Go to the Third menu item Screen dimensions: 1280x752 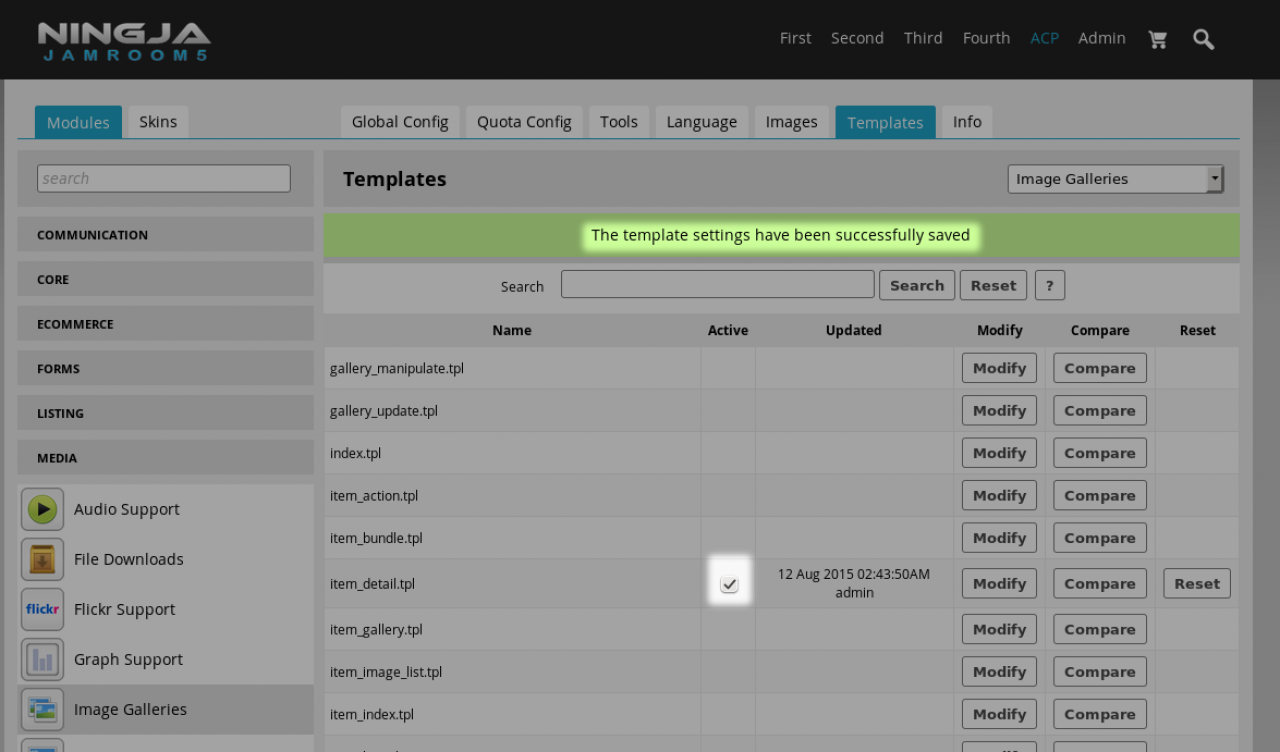[923, 38]
